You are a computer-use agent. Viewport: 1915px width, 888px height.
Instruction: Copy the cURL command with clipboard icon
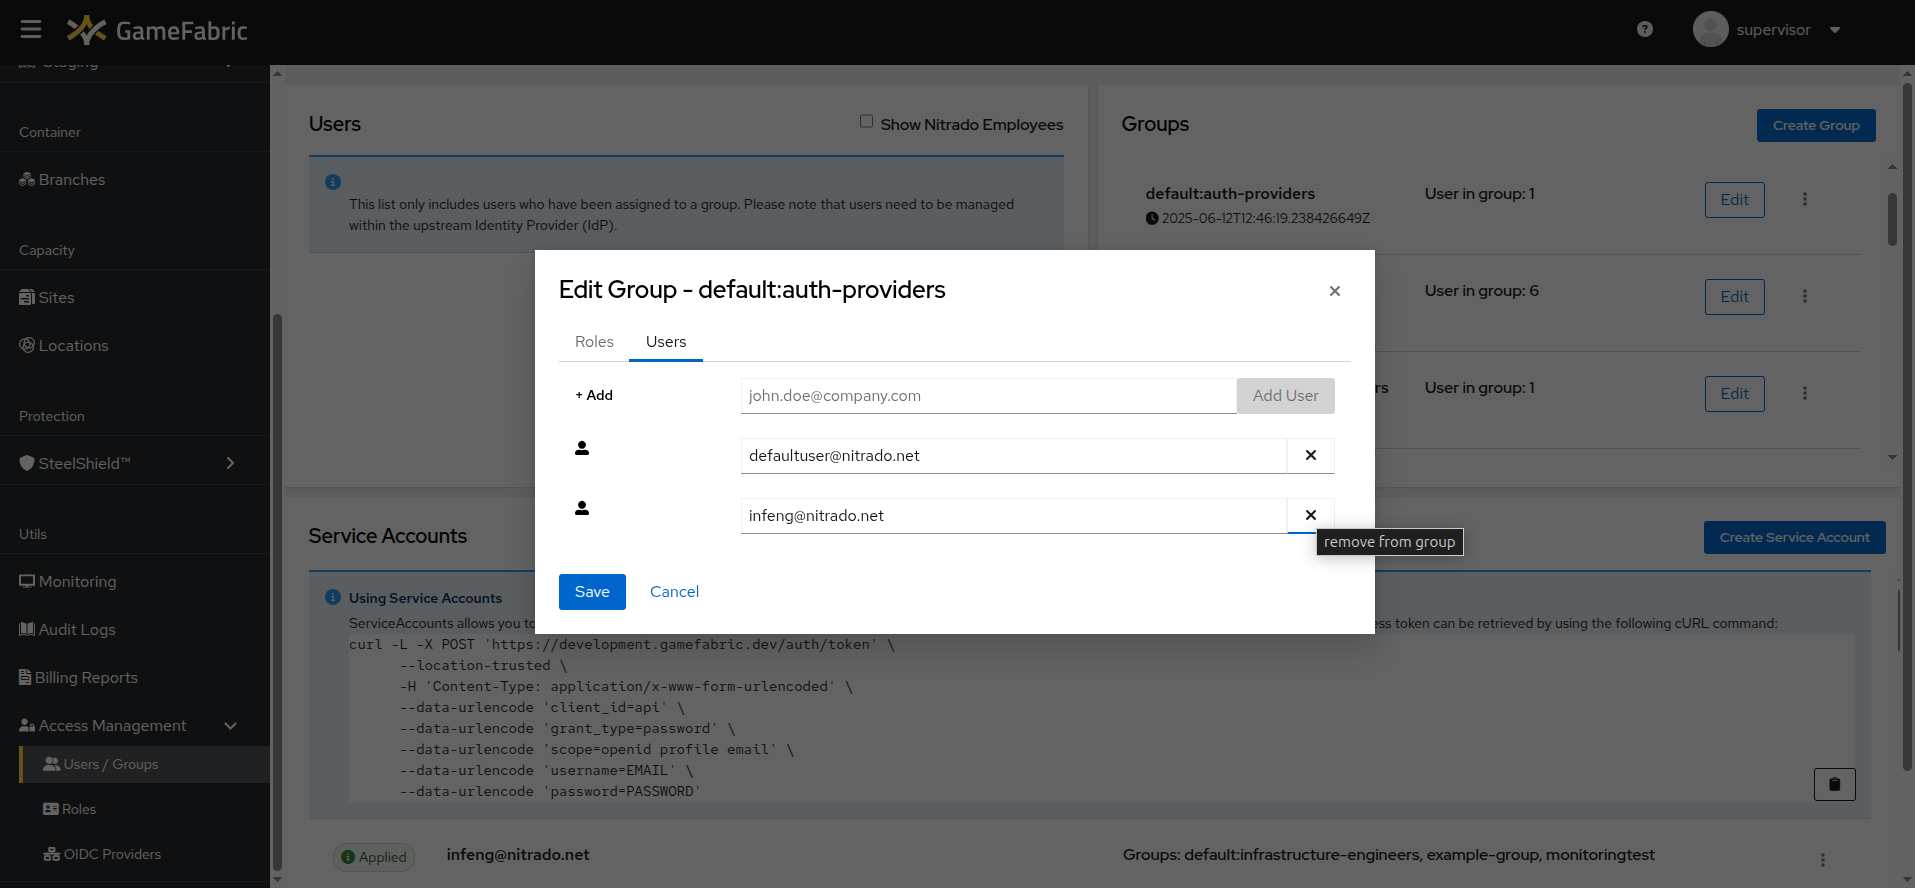coord(1834,784)
